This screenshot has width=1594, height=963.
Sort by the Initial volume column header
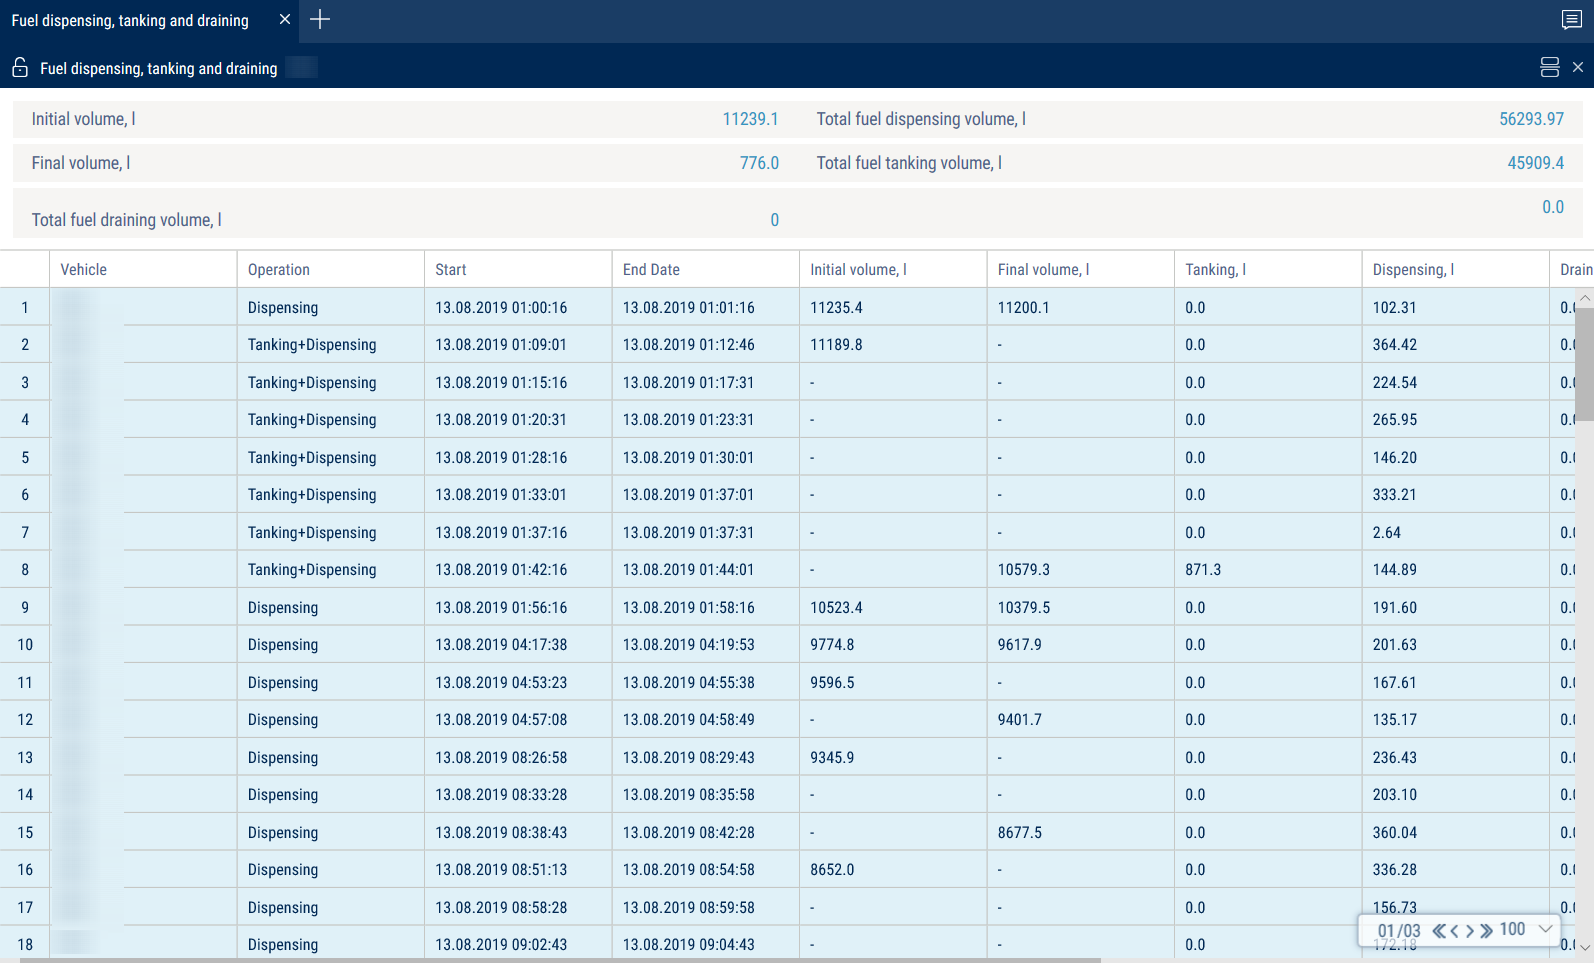[893, 269]
